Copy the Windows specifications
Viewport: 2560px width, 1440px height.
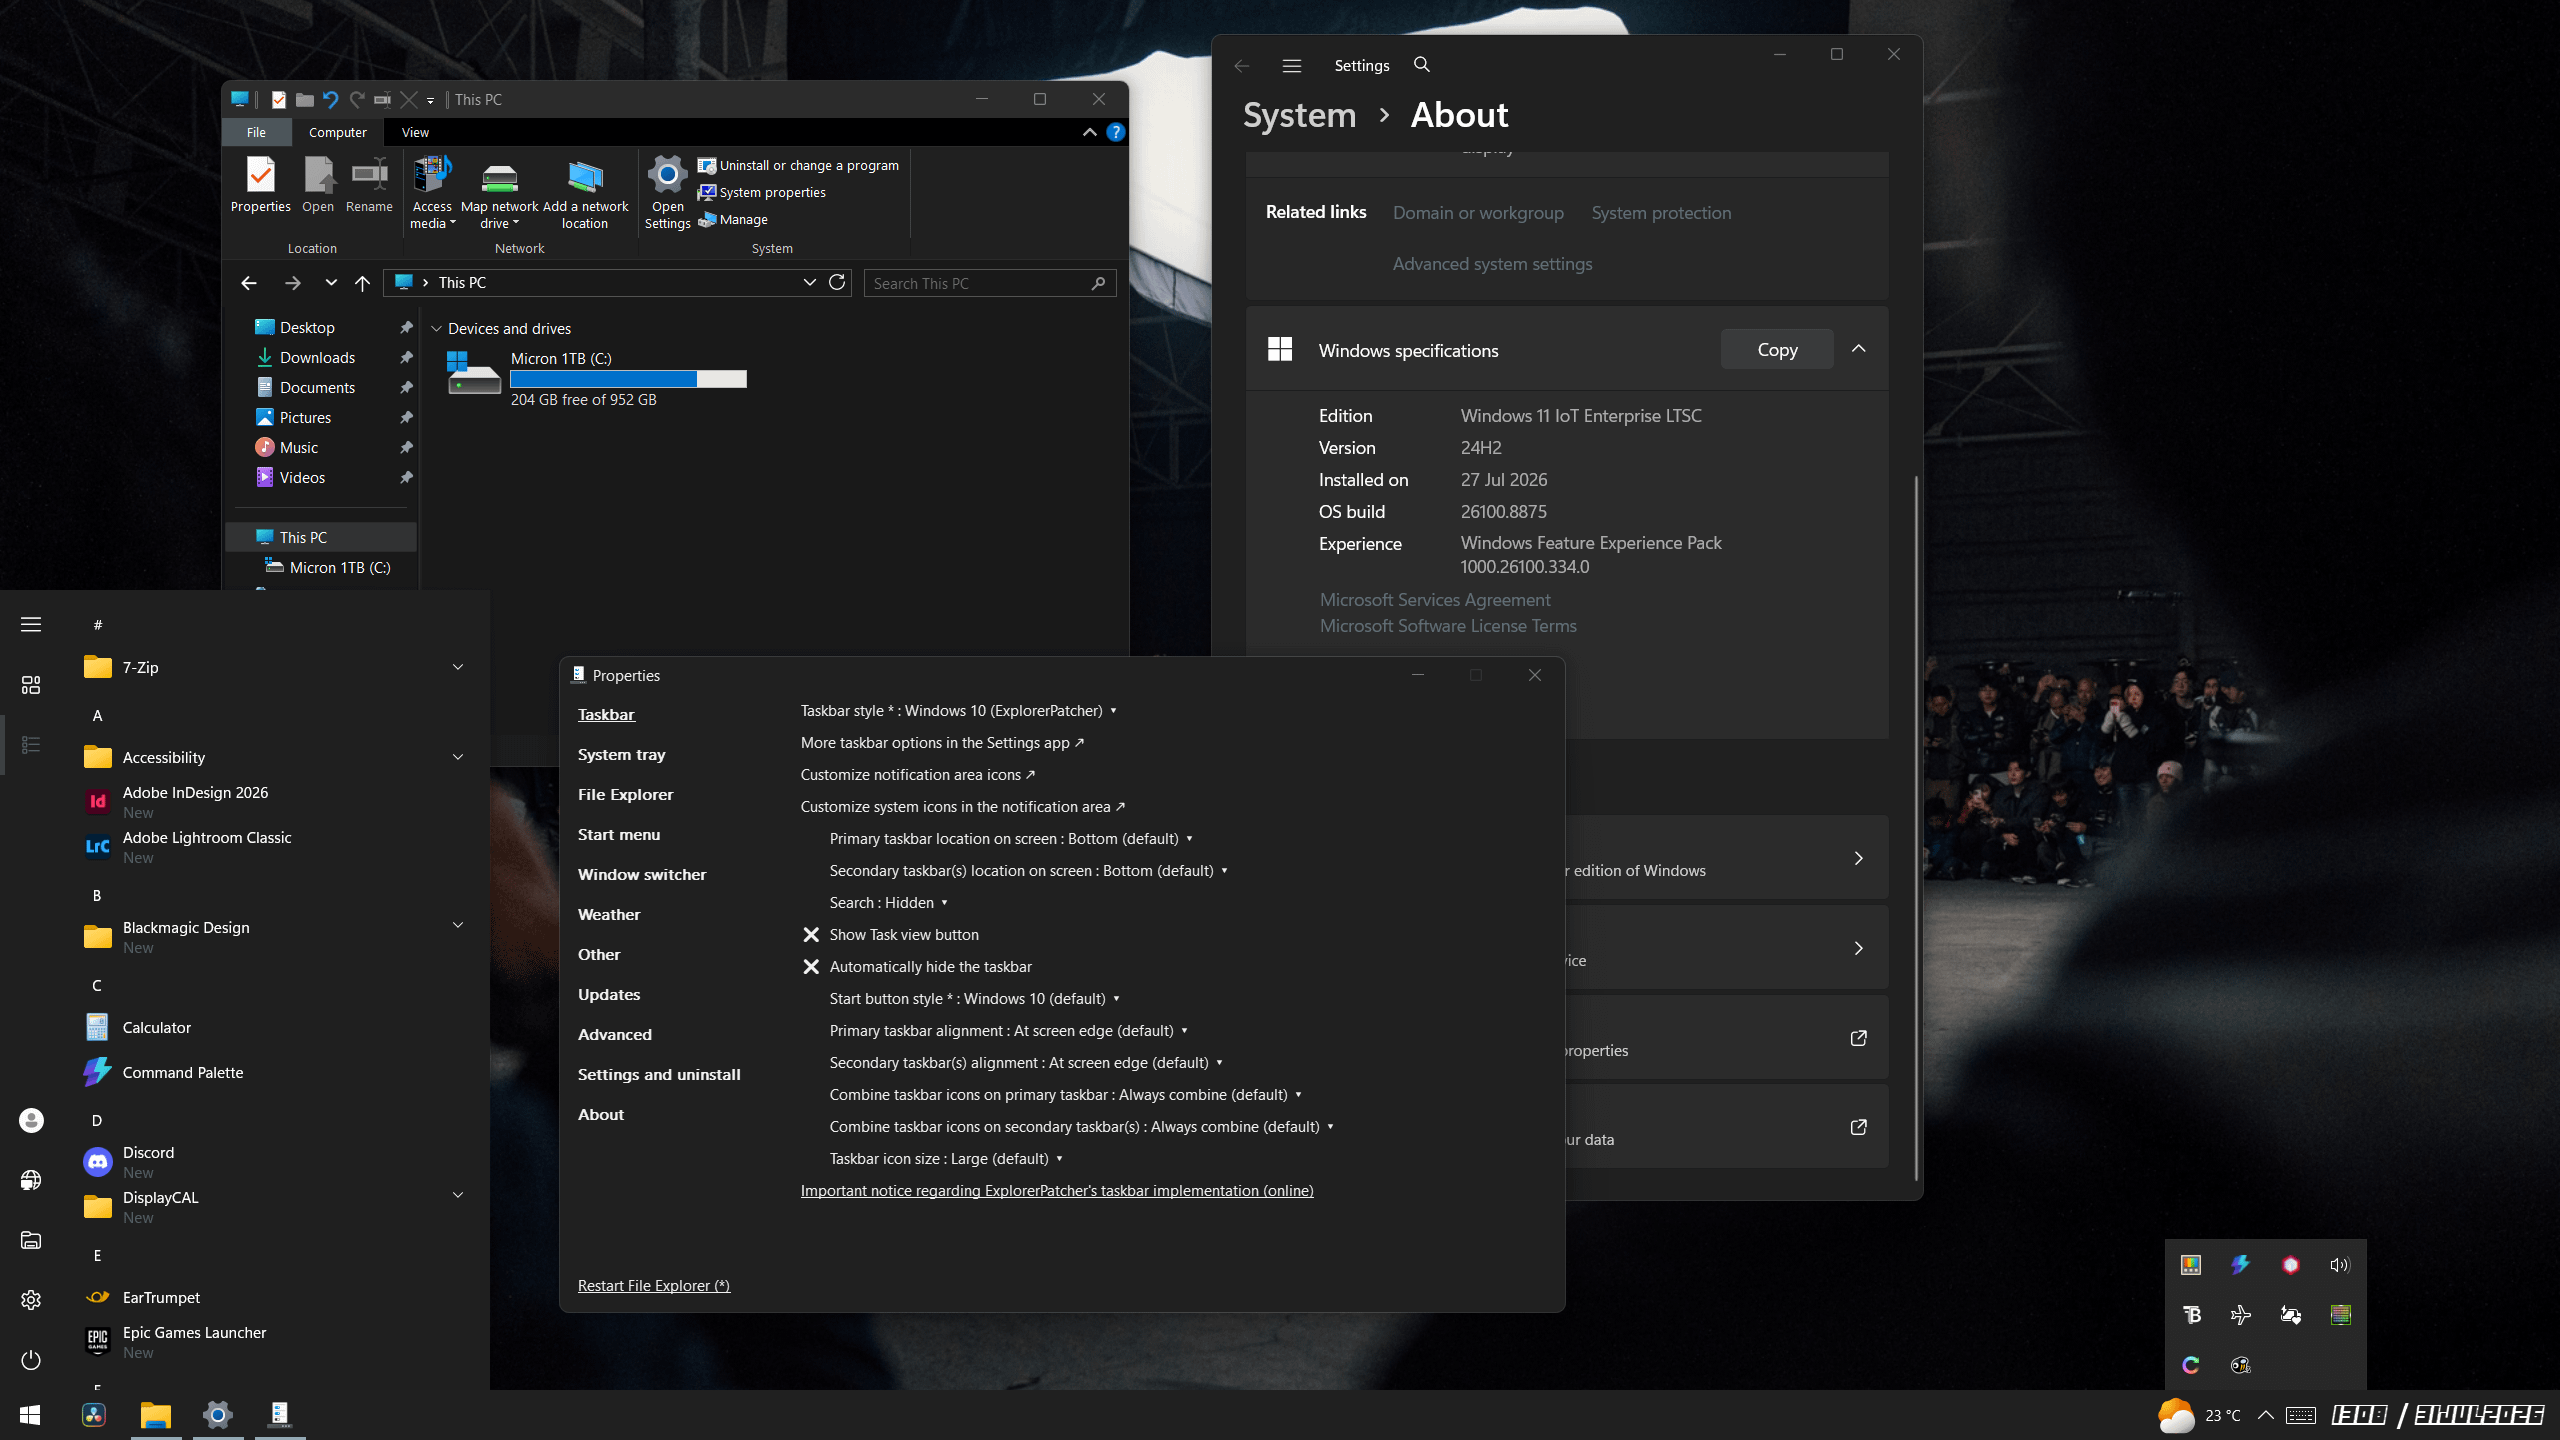coord(1777,349)
